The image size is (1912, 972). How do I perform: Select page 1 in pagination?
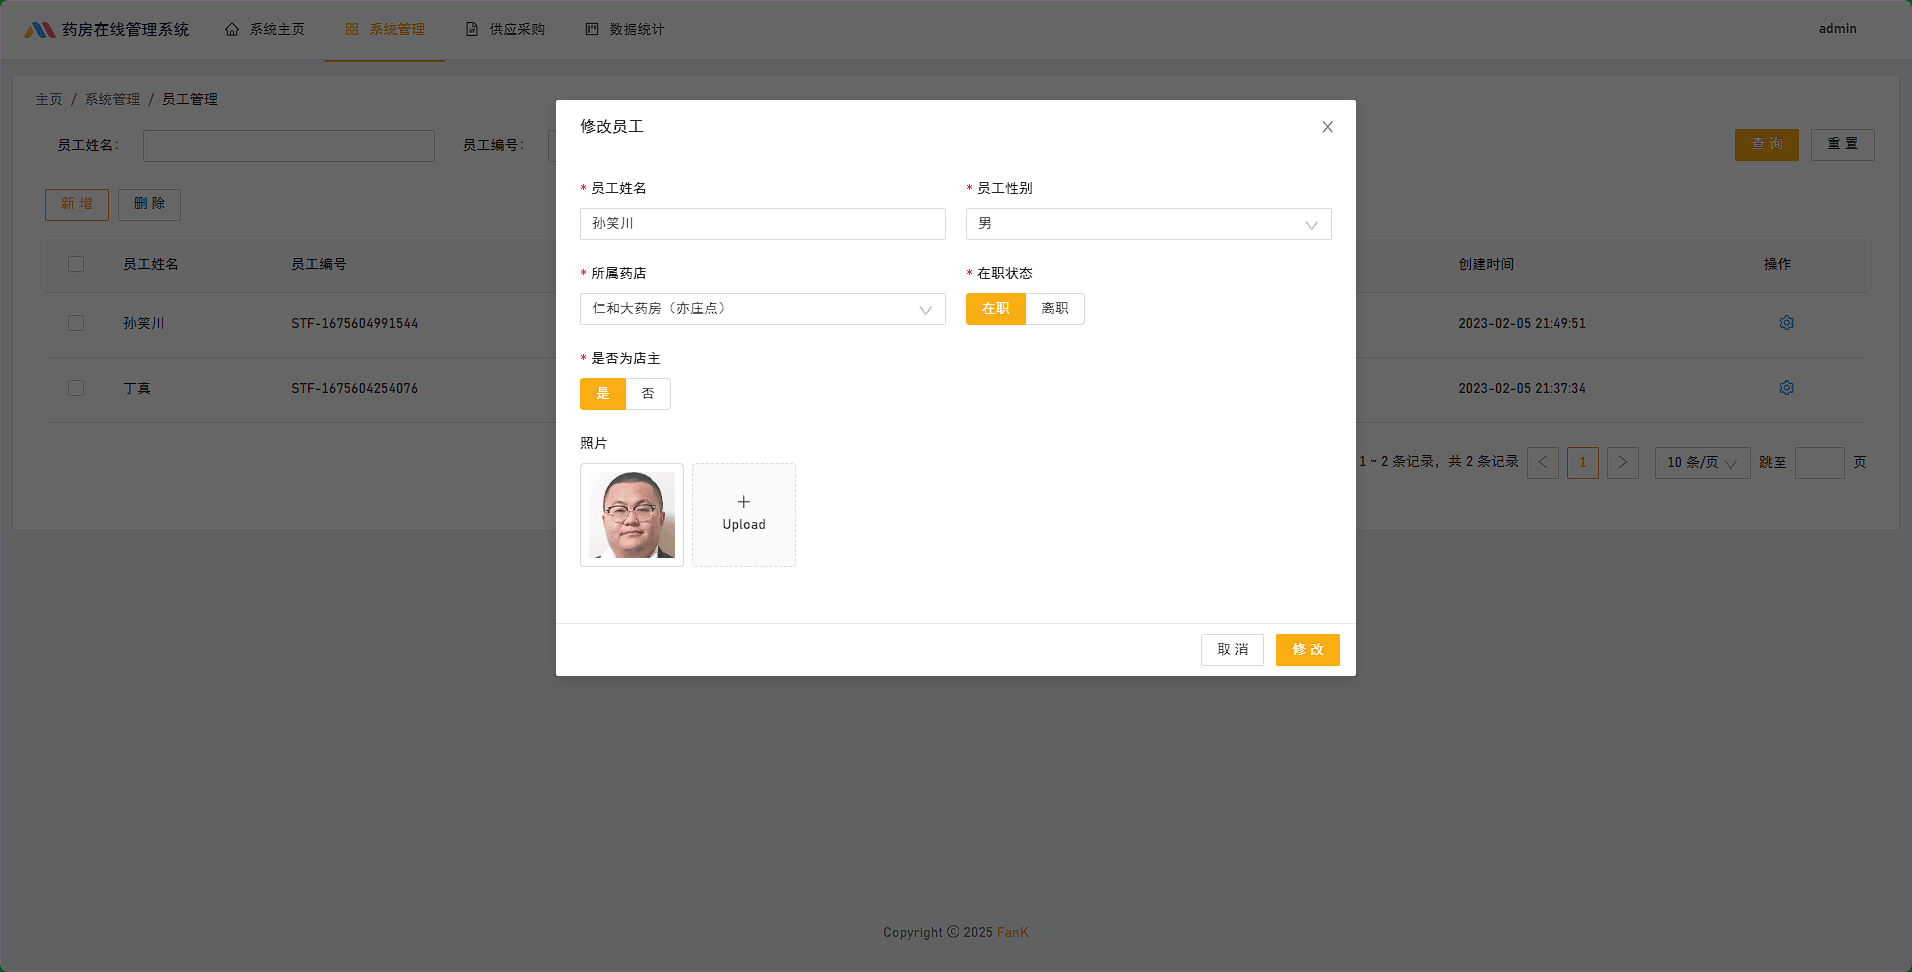pos(1583,462)
